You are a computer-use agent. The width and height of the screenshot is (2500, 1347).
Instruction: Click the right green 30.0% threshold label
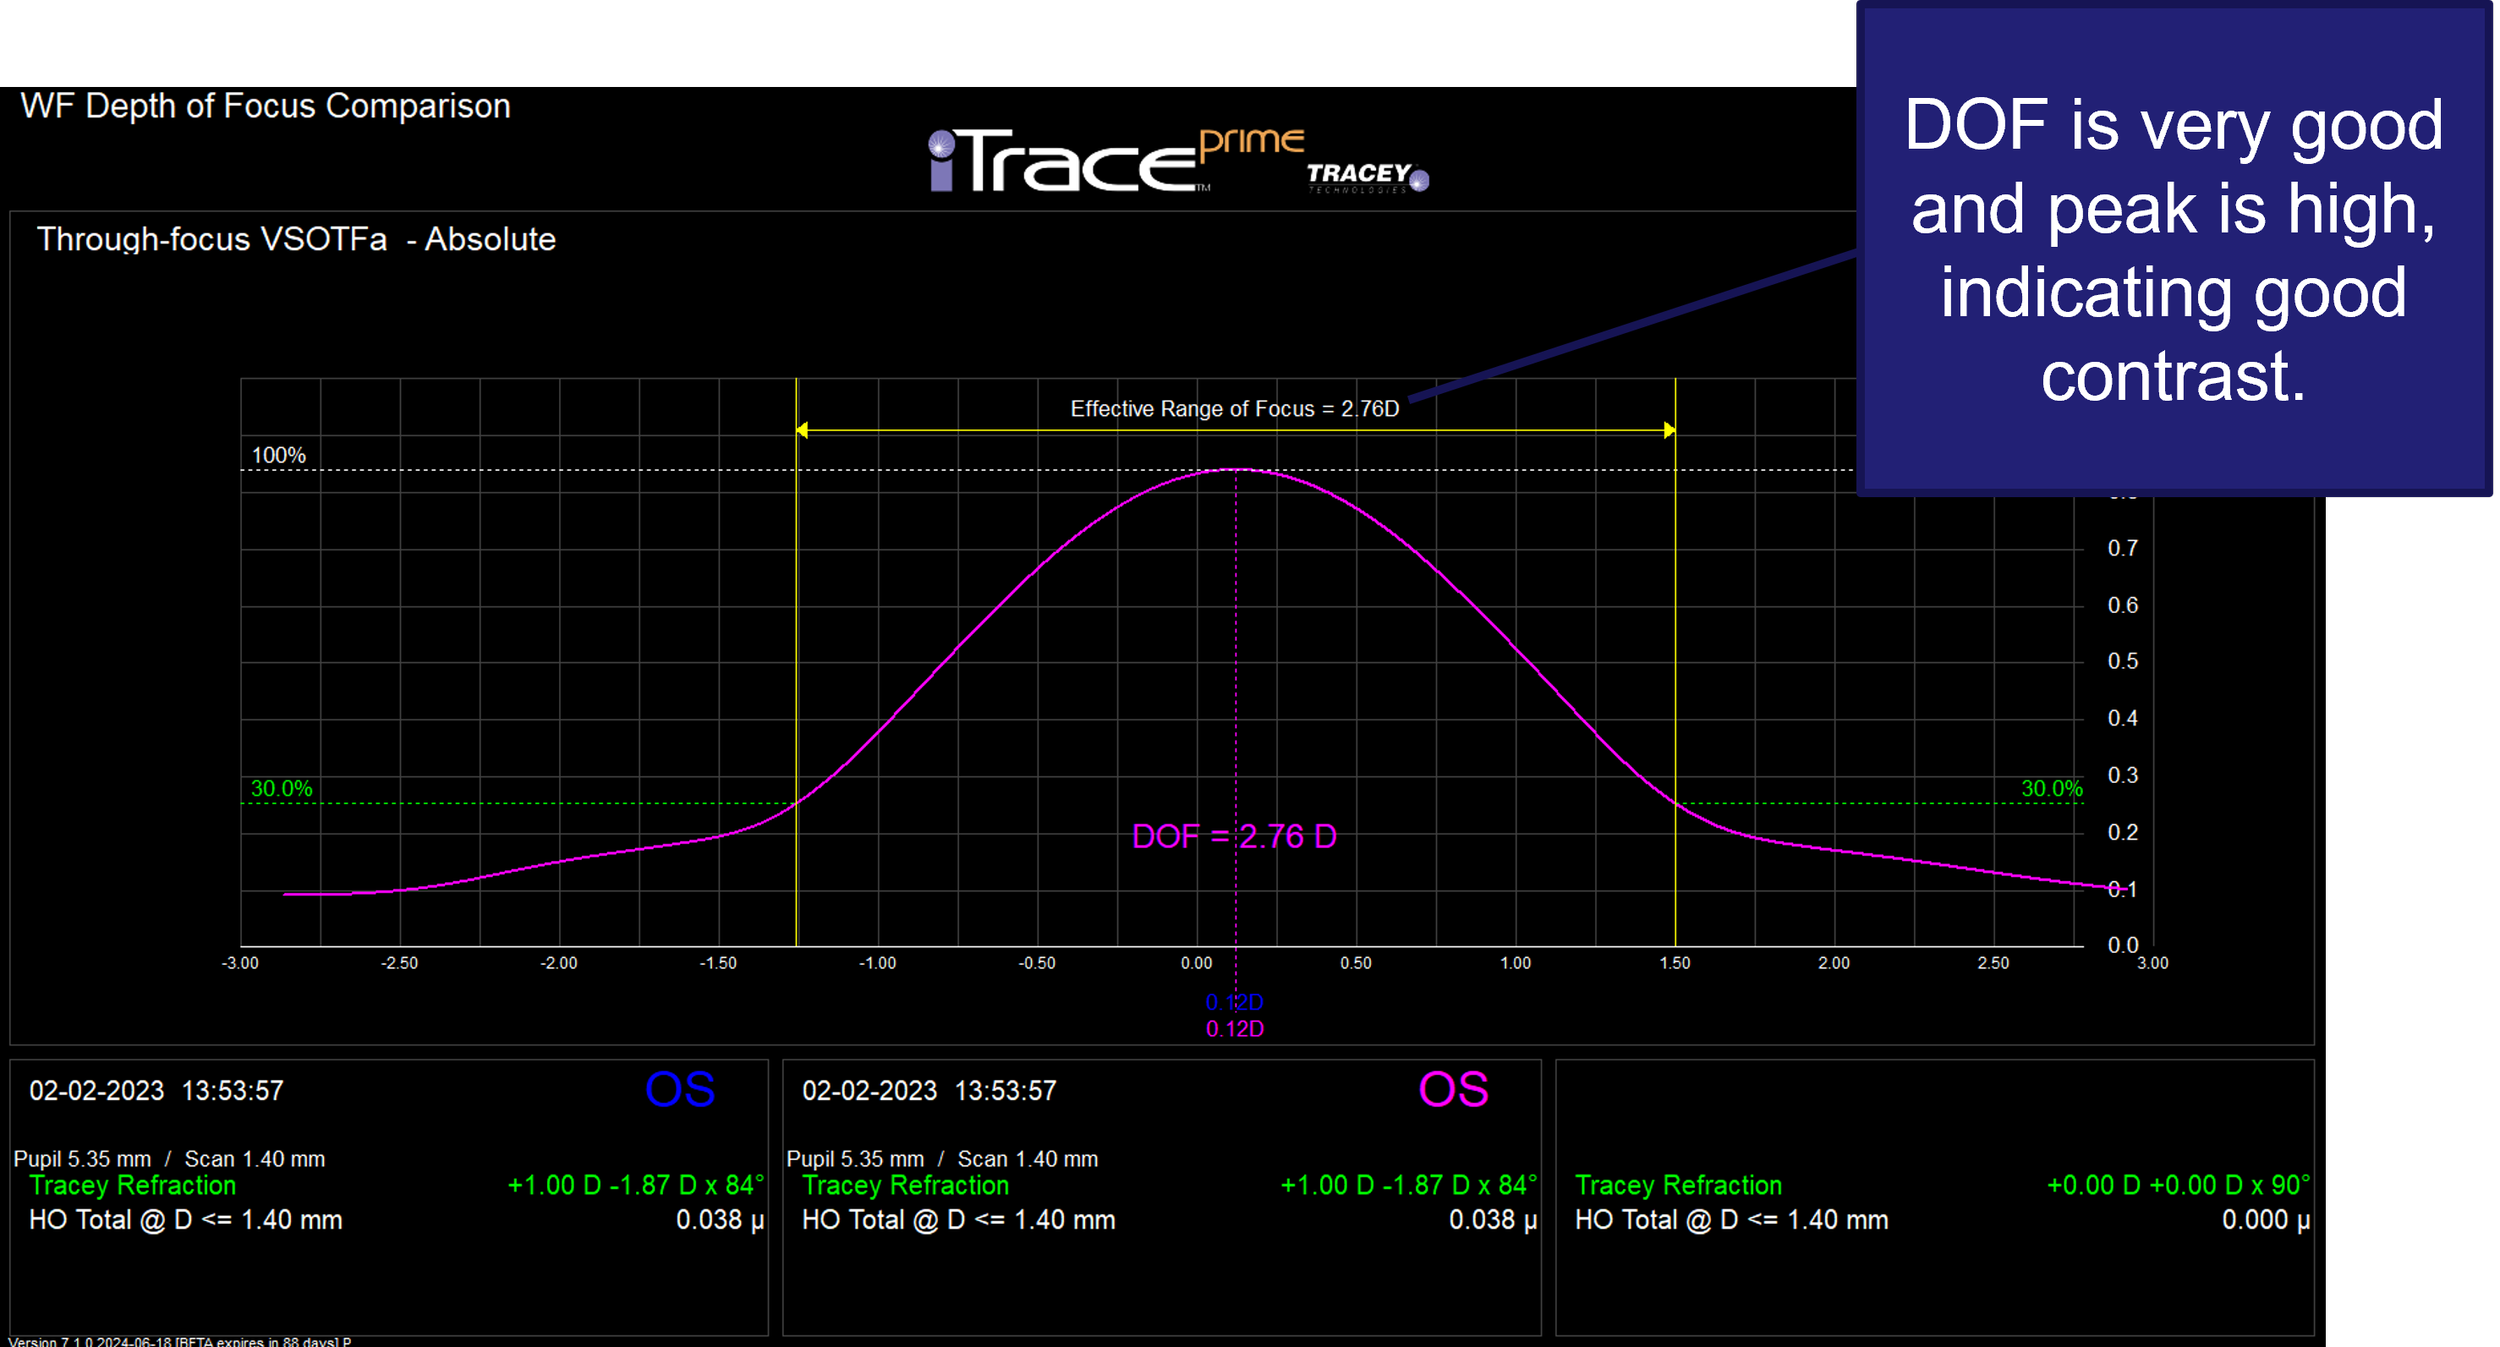pos(2051,788)
